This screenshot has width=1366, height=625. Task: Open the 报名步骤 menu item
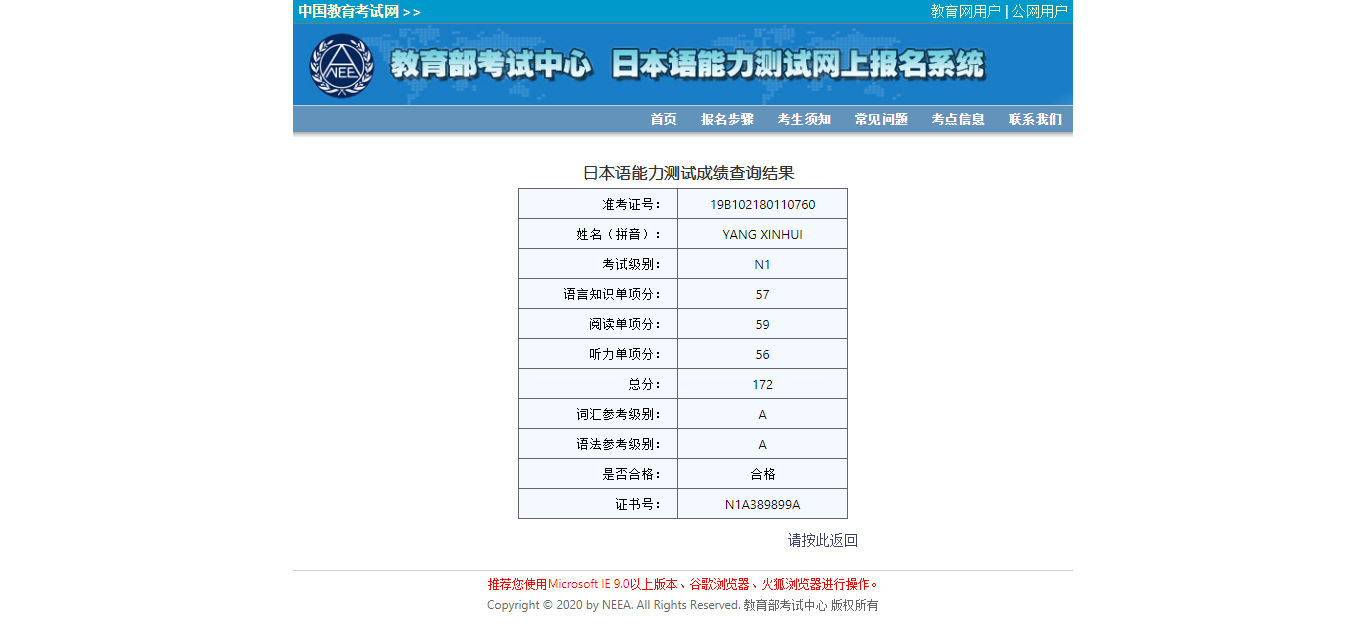[727, 119]
